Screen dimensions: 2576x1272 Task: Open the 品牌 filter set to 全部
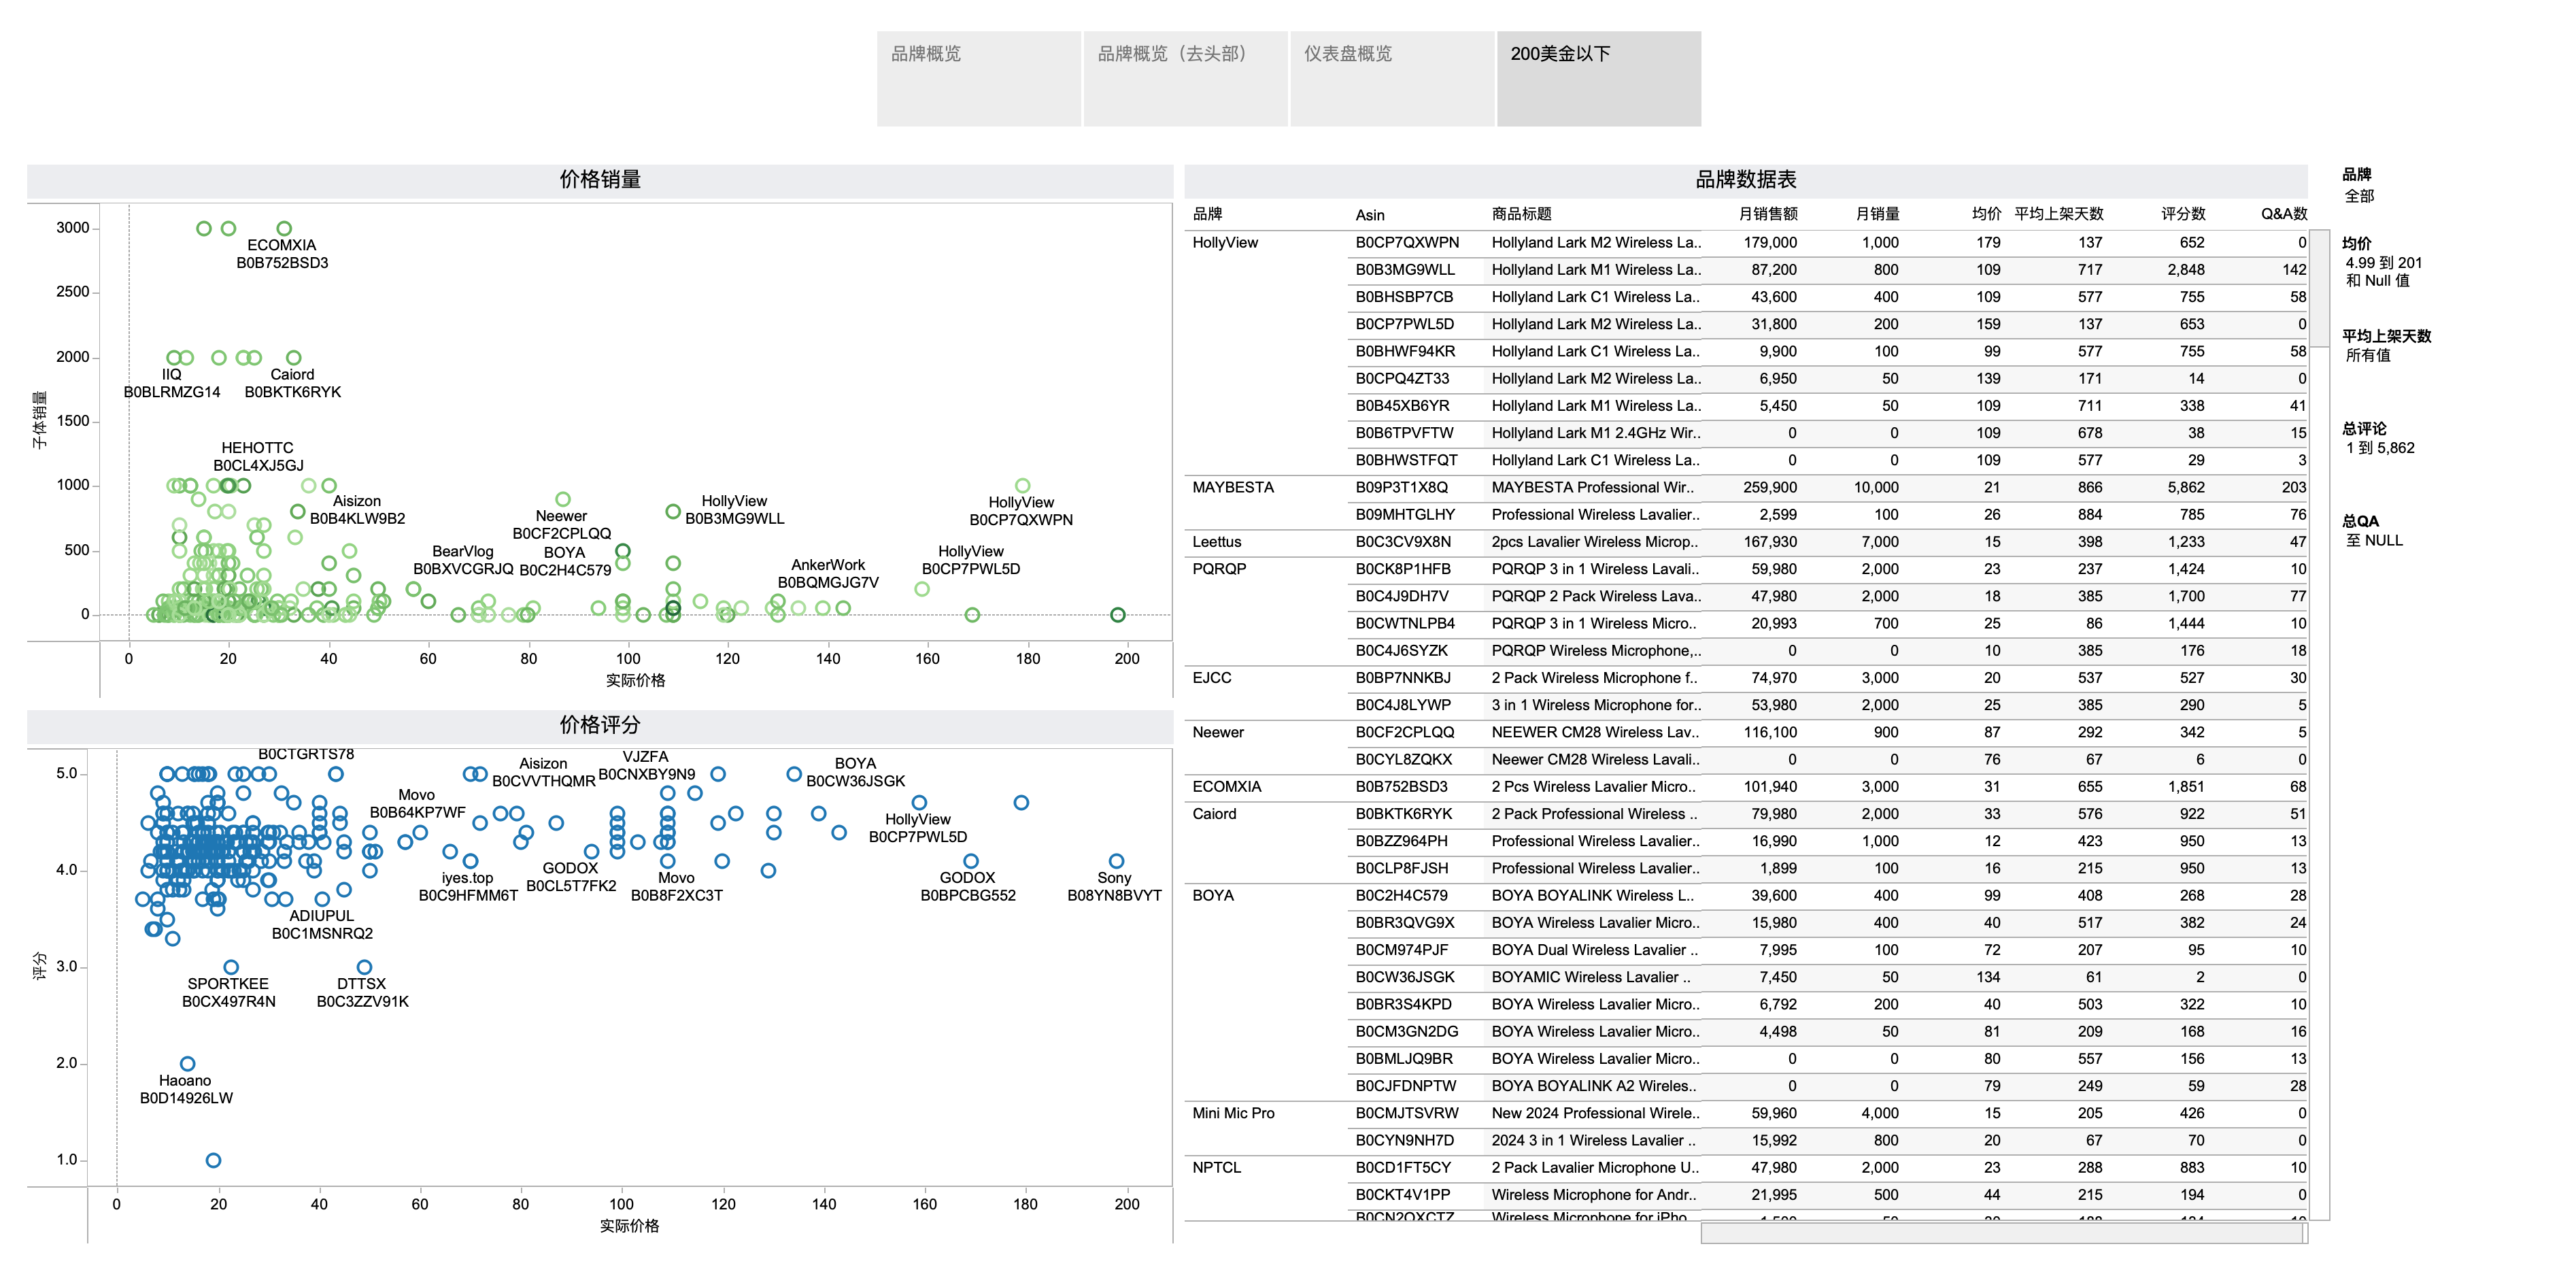[x=2360, y=196]
